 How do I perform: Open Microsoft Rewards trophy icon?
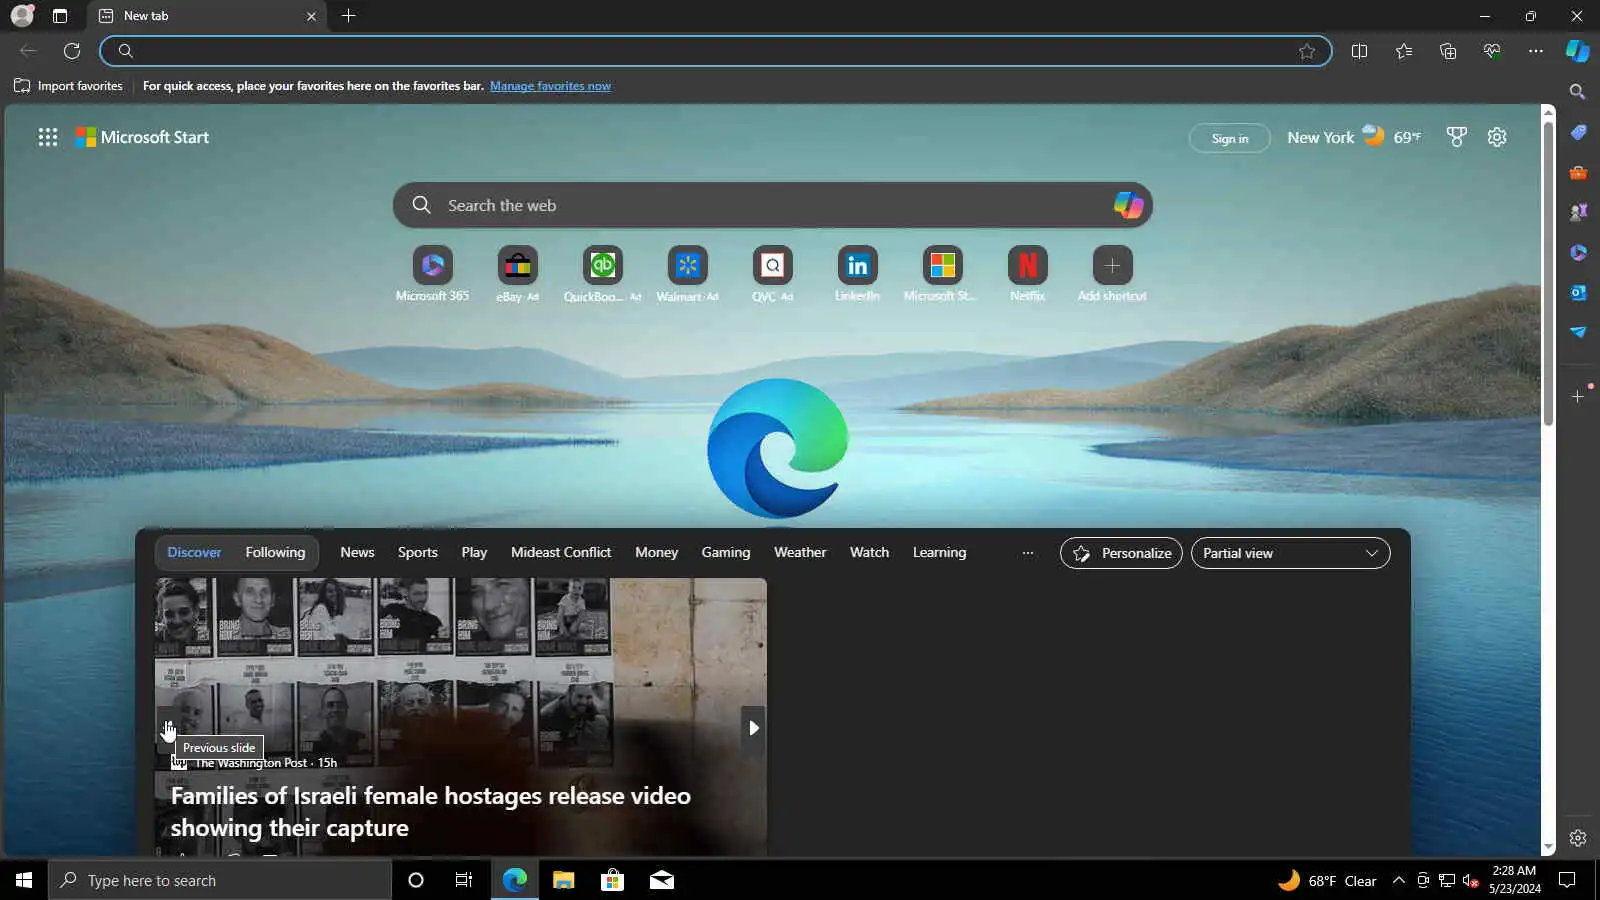click(1457, 137)
